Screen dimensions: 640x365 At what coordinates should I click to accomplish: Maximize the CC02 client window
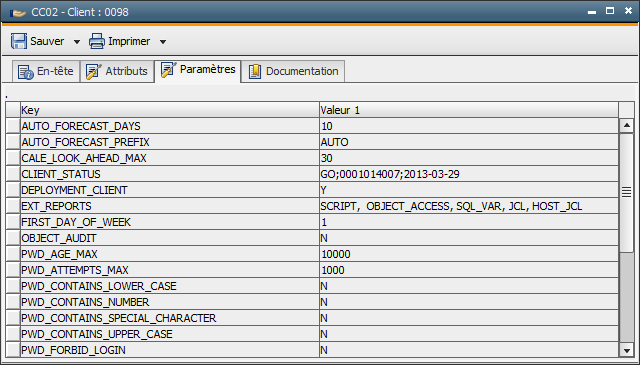coord(610,11)
